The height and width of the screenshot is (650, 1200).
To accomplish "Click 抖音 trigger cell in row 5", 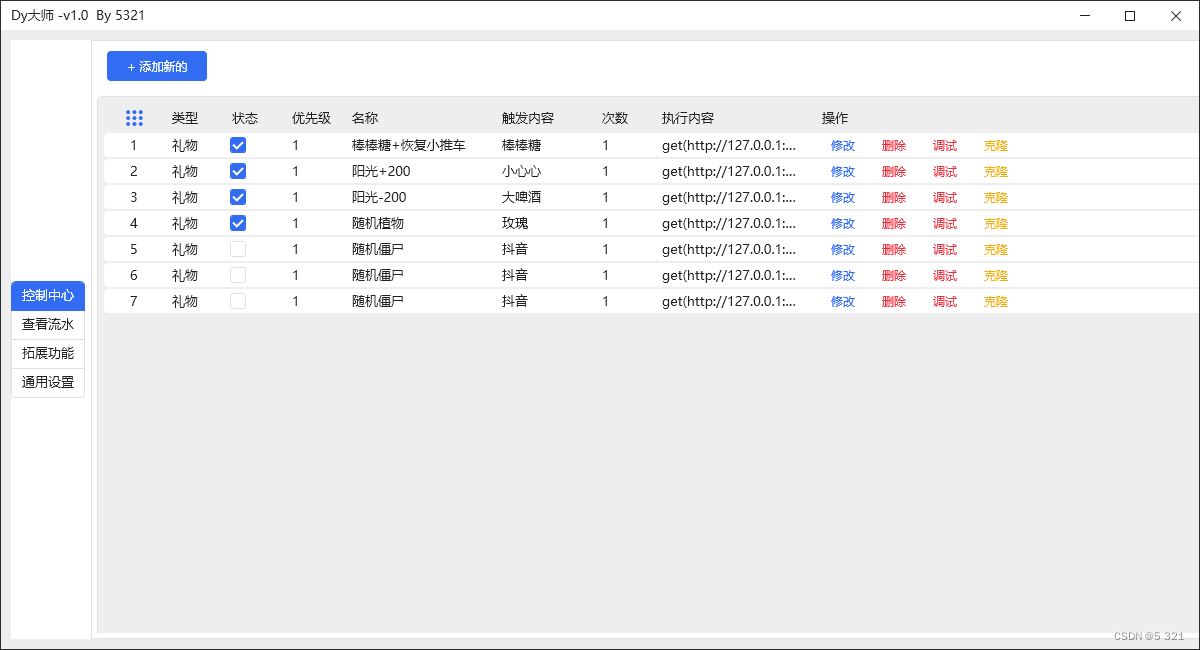I will [515, 249].
